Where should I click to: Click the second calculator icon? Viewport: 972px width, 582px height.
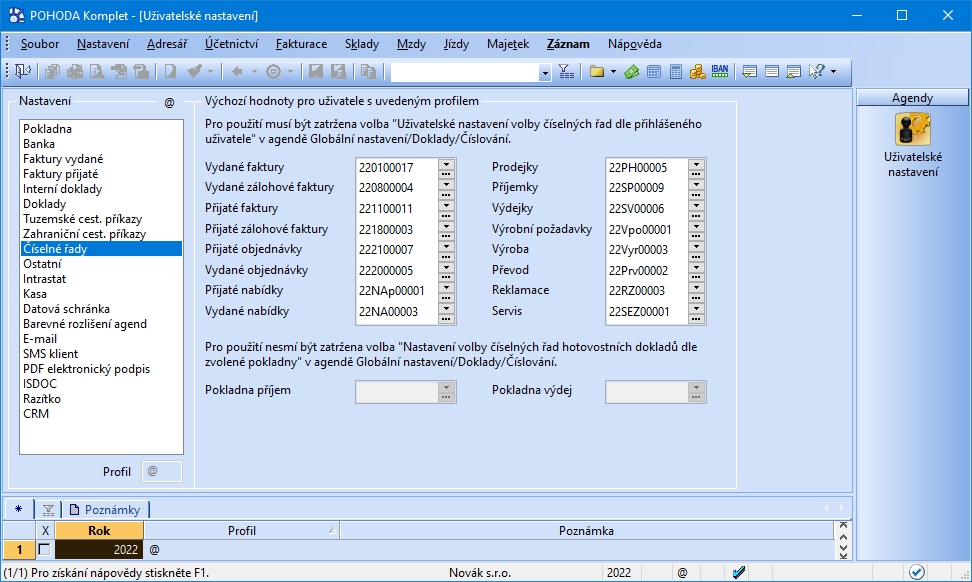coord(676,72)
